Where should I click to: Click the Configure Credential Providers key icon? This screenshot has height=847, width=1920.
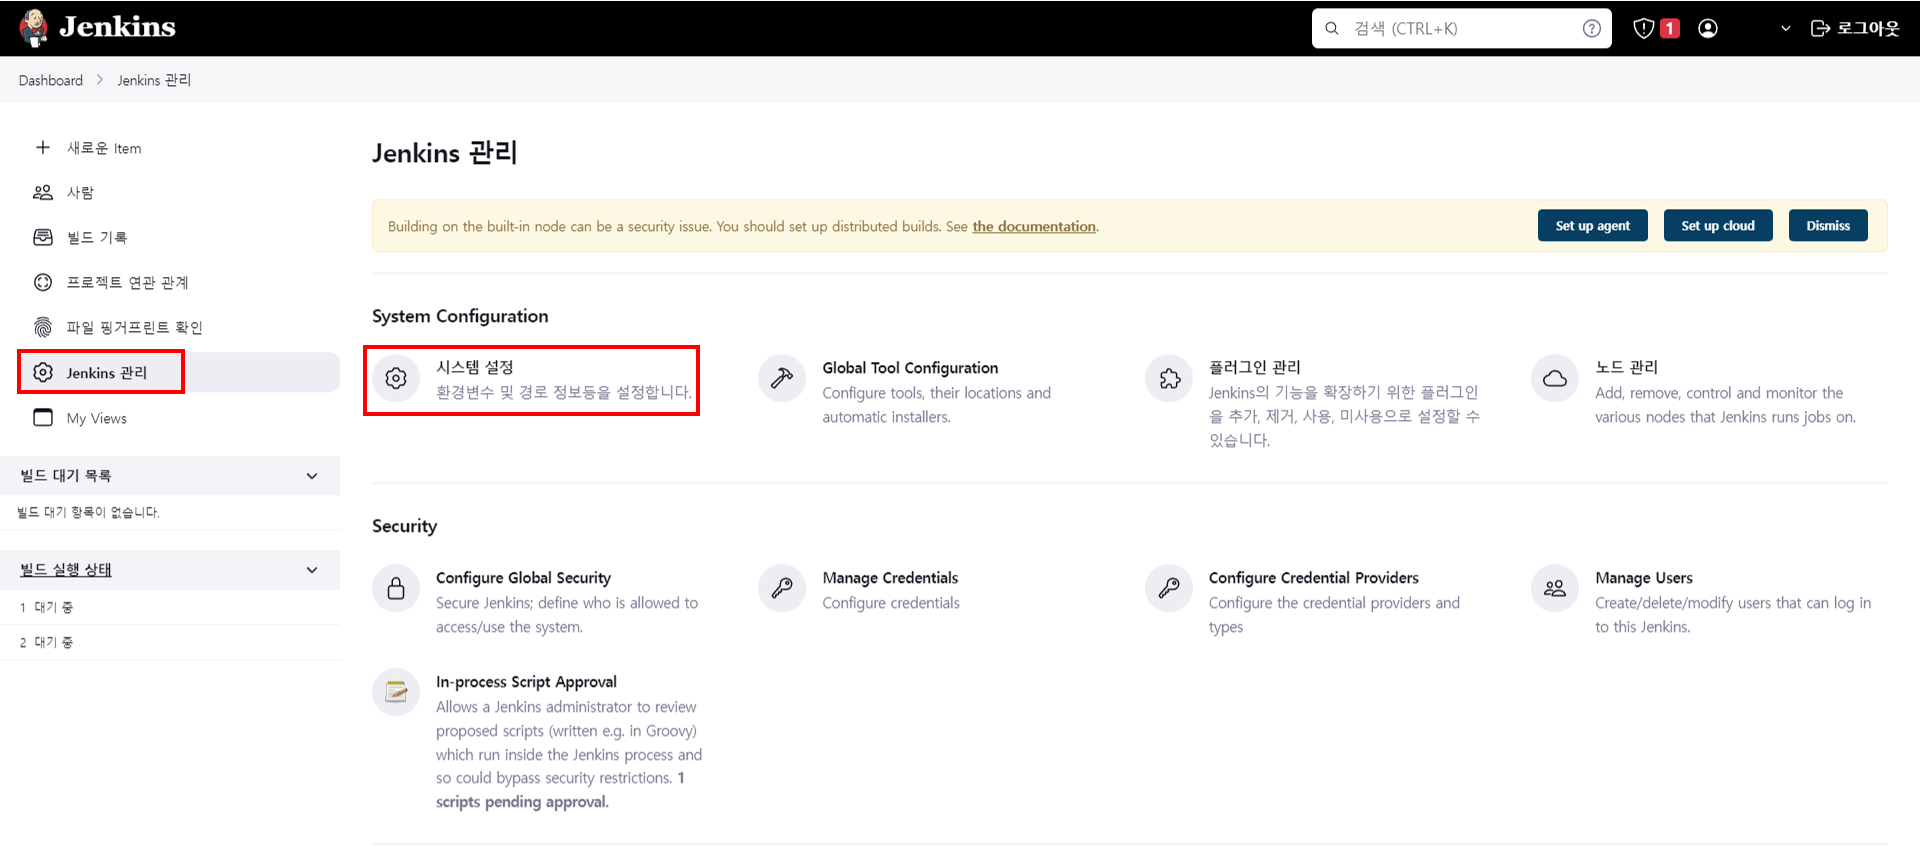point(1169,588)
